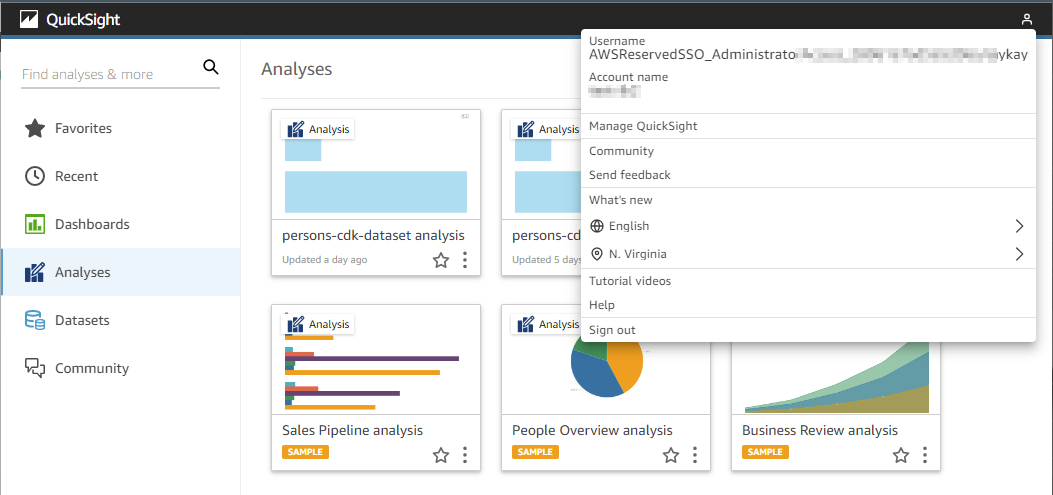The height and width of the screenshot is (495, 1053).
Task: Click the Favorites star icon in sidebar
Action: pyautogui.click(x=35, y=128)
